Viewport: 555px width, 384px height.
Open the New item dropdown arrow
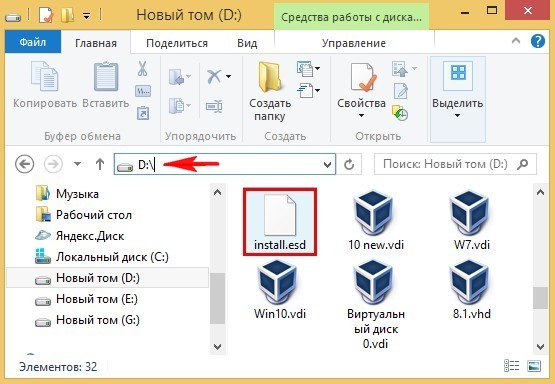(x=317, y=68)
